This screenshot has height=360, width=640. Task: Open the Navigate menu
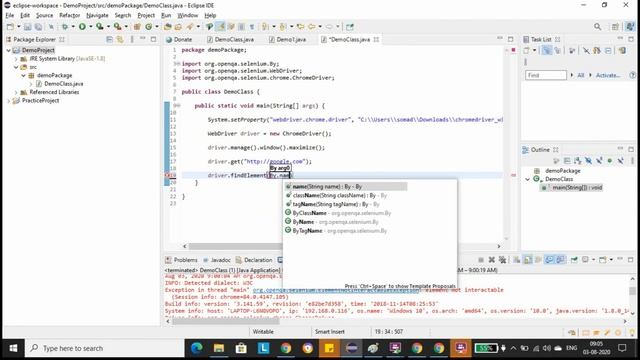(x=97, y=15)
